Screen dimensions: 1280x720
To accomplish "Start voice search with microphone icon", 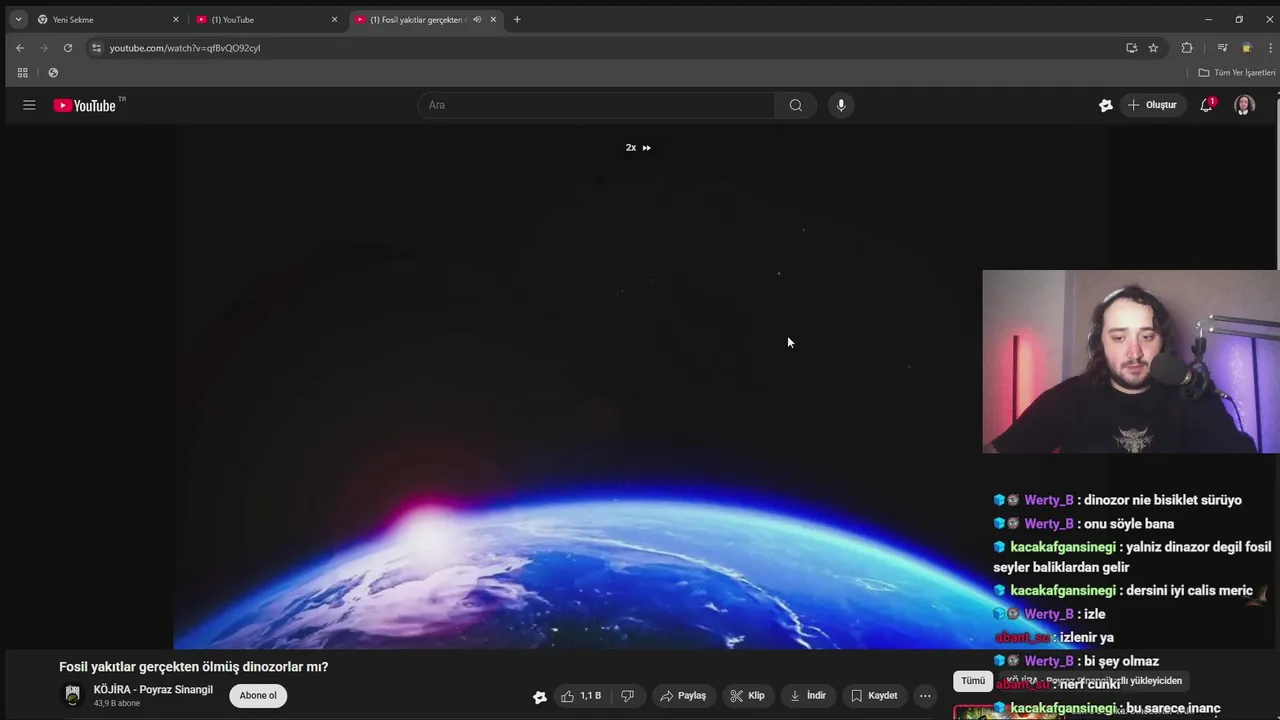I will click(x=841, y=105).
